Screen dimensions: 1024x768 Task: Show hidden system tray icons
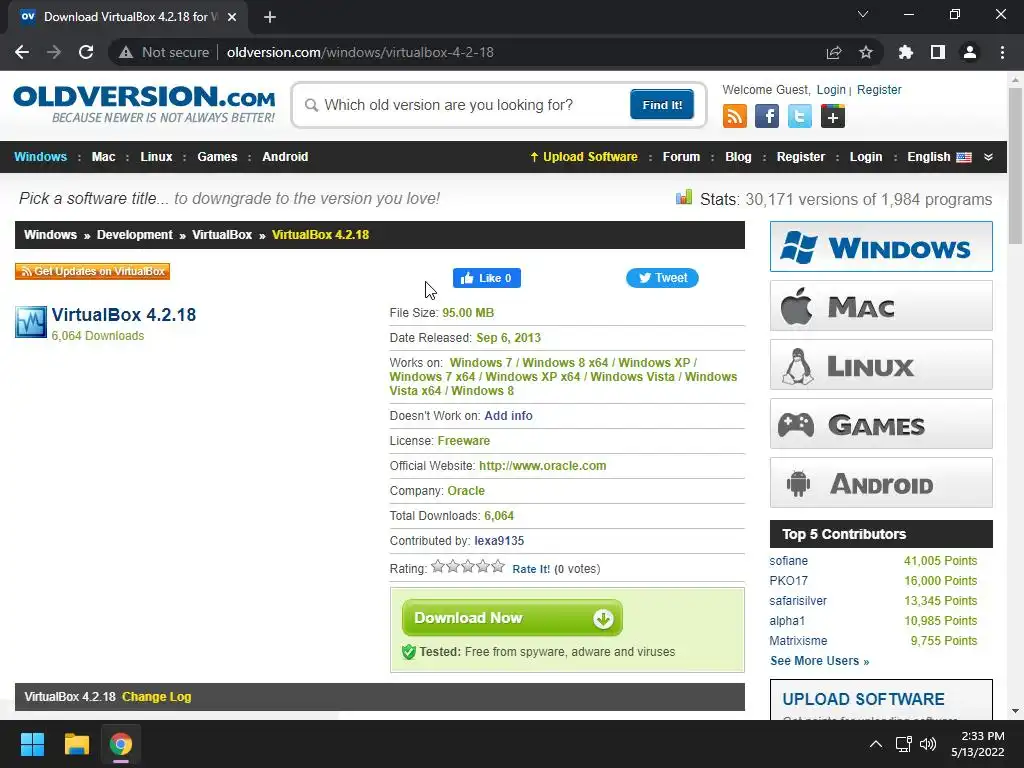(876, 744)
